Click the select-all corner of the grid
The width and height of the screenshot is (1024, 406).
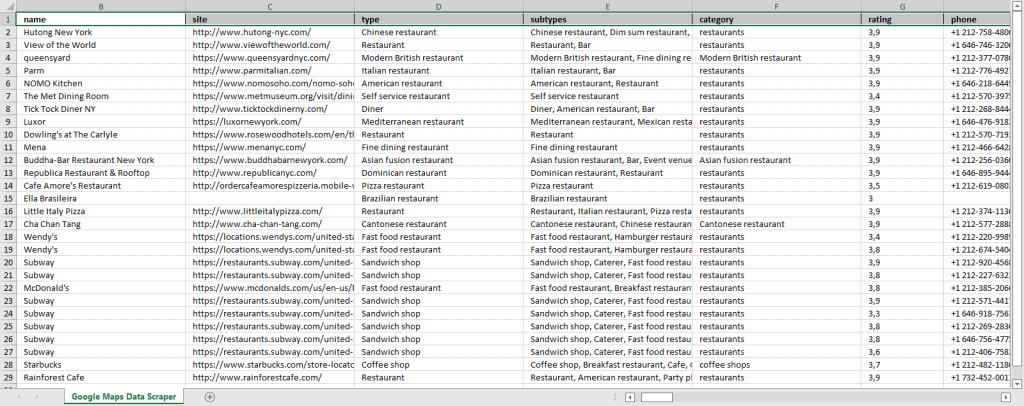point(8,7)
